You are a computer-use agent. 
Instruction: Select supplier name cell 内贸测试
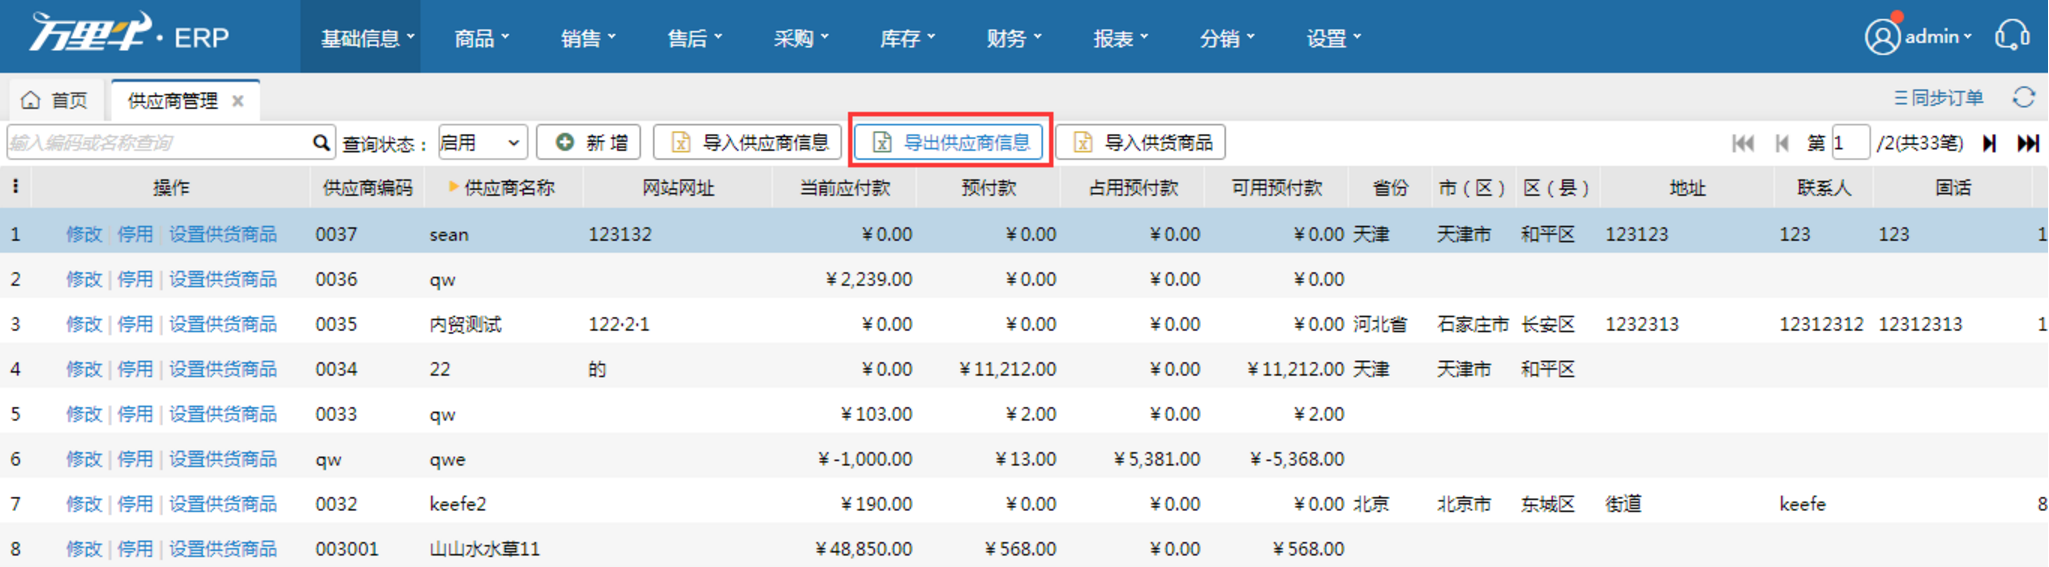[x=466, y=324]
